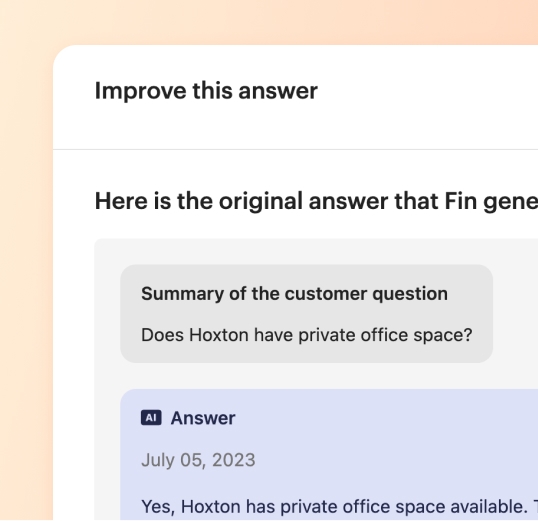Image resolution: width=538 pixels, height=521 pixels.
Task: Click the 'Answer' label next to AI badge
Action: pos(203,418)
